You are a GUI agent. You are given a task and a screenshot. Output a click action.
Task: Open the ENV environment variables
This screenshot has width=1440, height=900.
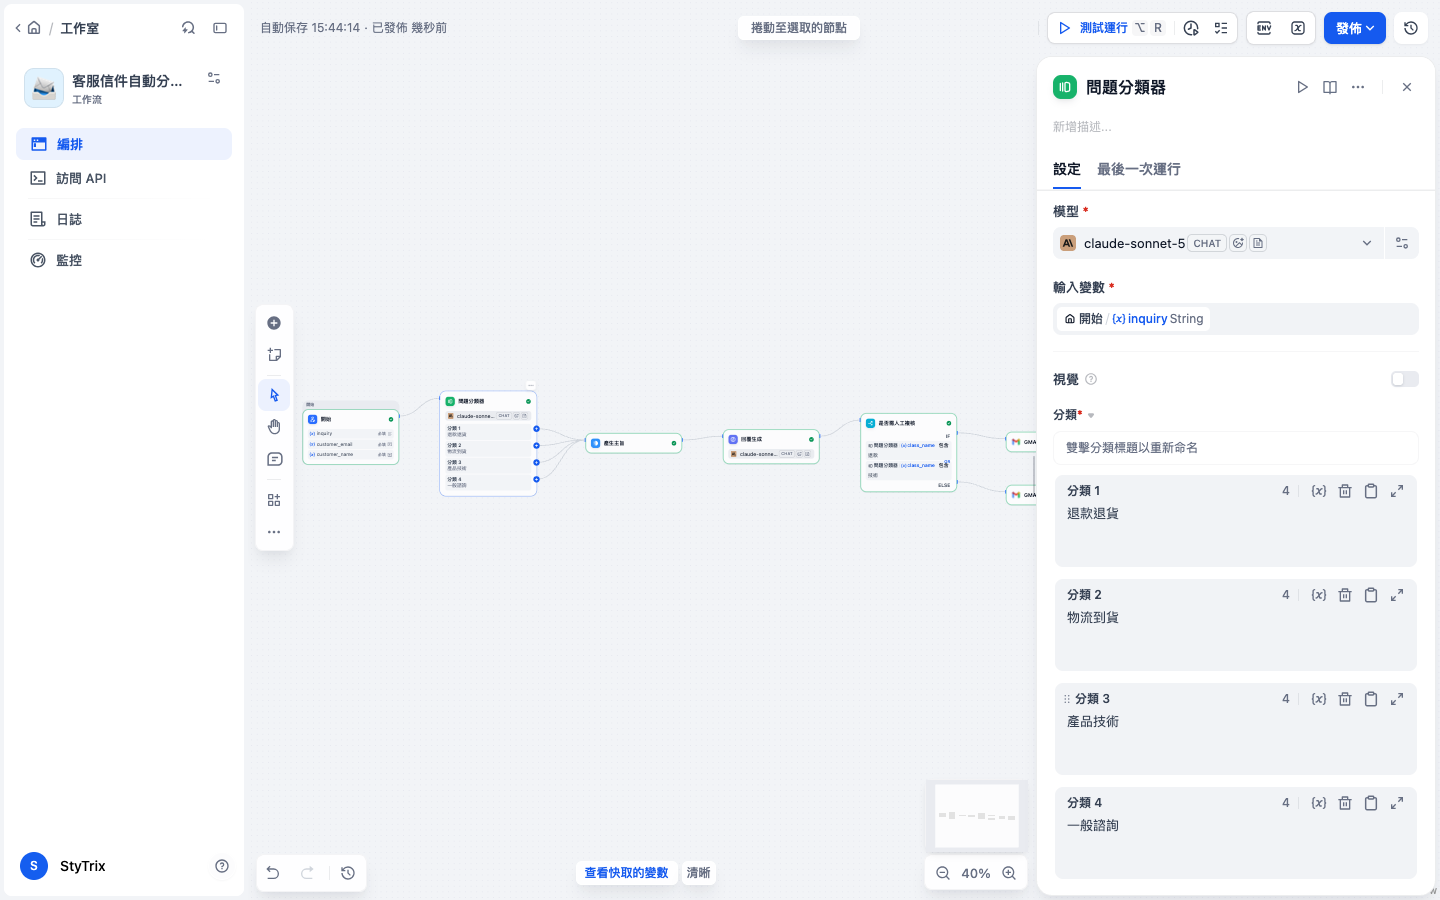1264,28
